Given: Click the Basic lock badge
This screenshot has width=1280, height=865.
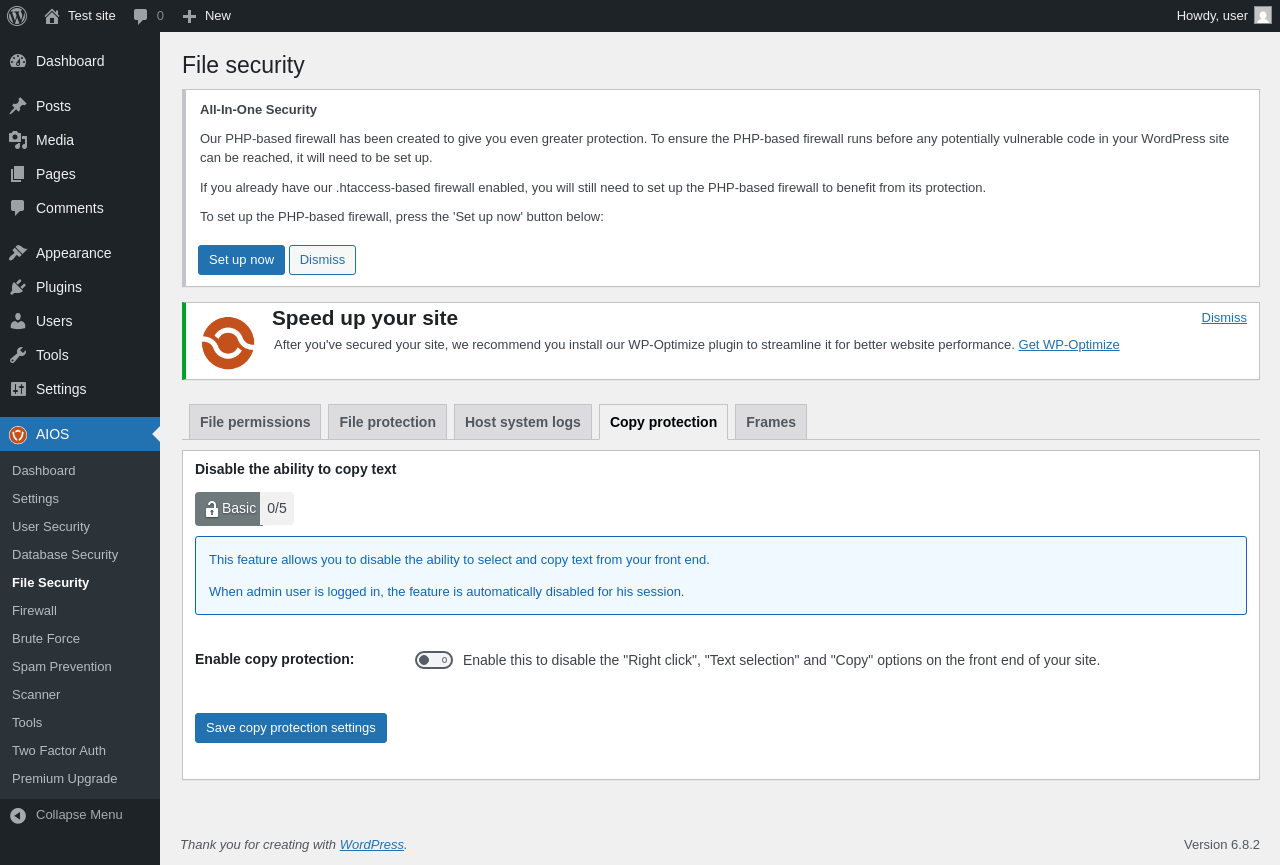Looking at the screenshot, I should 228,508.
